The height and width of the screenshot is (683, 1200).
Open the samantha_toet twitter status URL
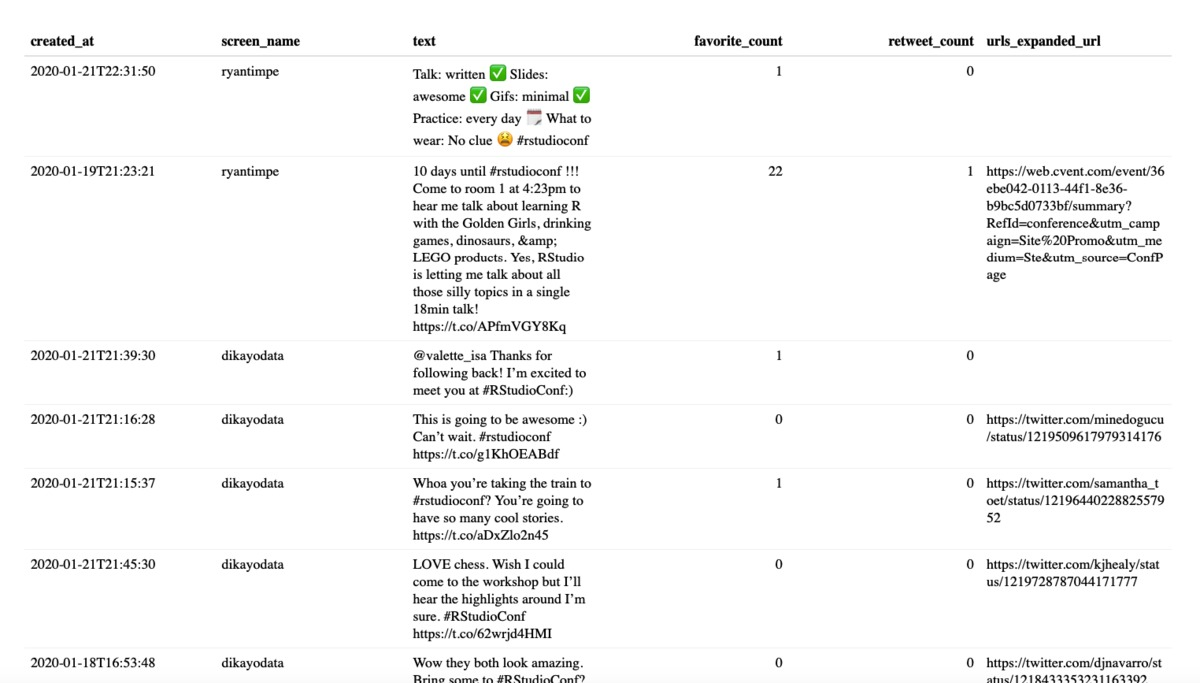click(x=1075, y=500)
